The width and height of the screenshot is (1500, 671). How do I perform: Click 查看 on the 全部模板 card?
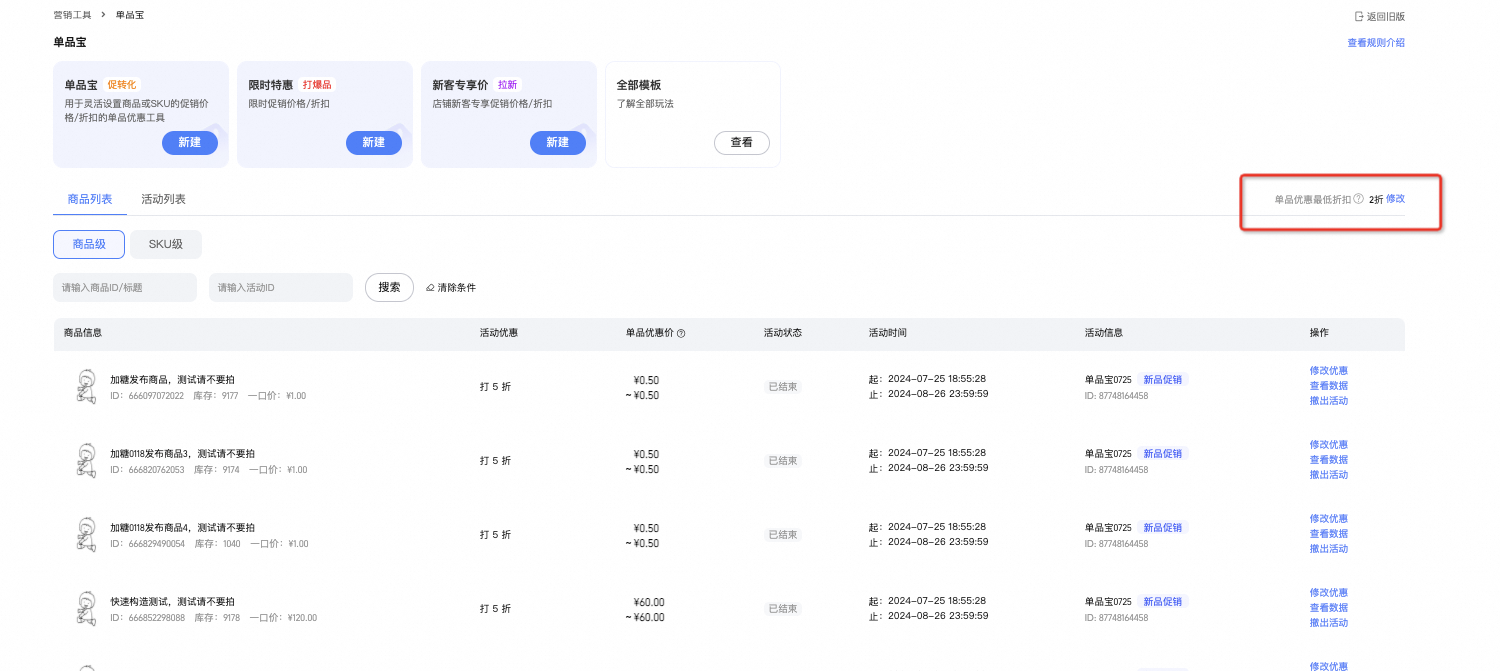pyautogui.click(x=742, y=143)
